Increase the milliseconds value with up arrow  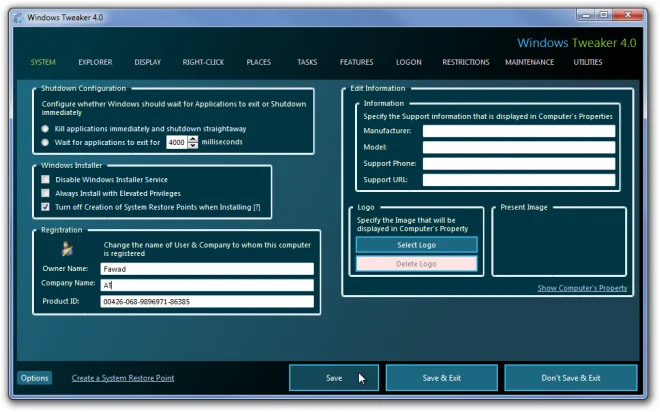(193, 139)
